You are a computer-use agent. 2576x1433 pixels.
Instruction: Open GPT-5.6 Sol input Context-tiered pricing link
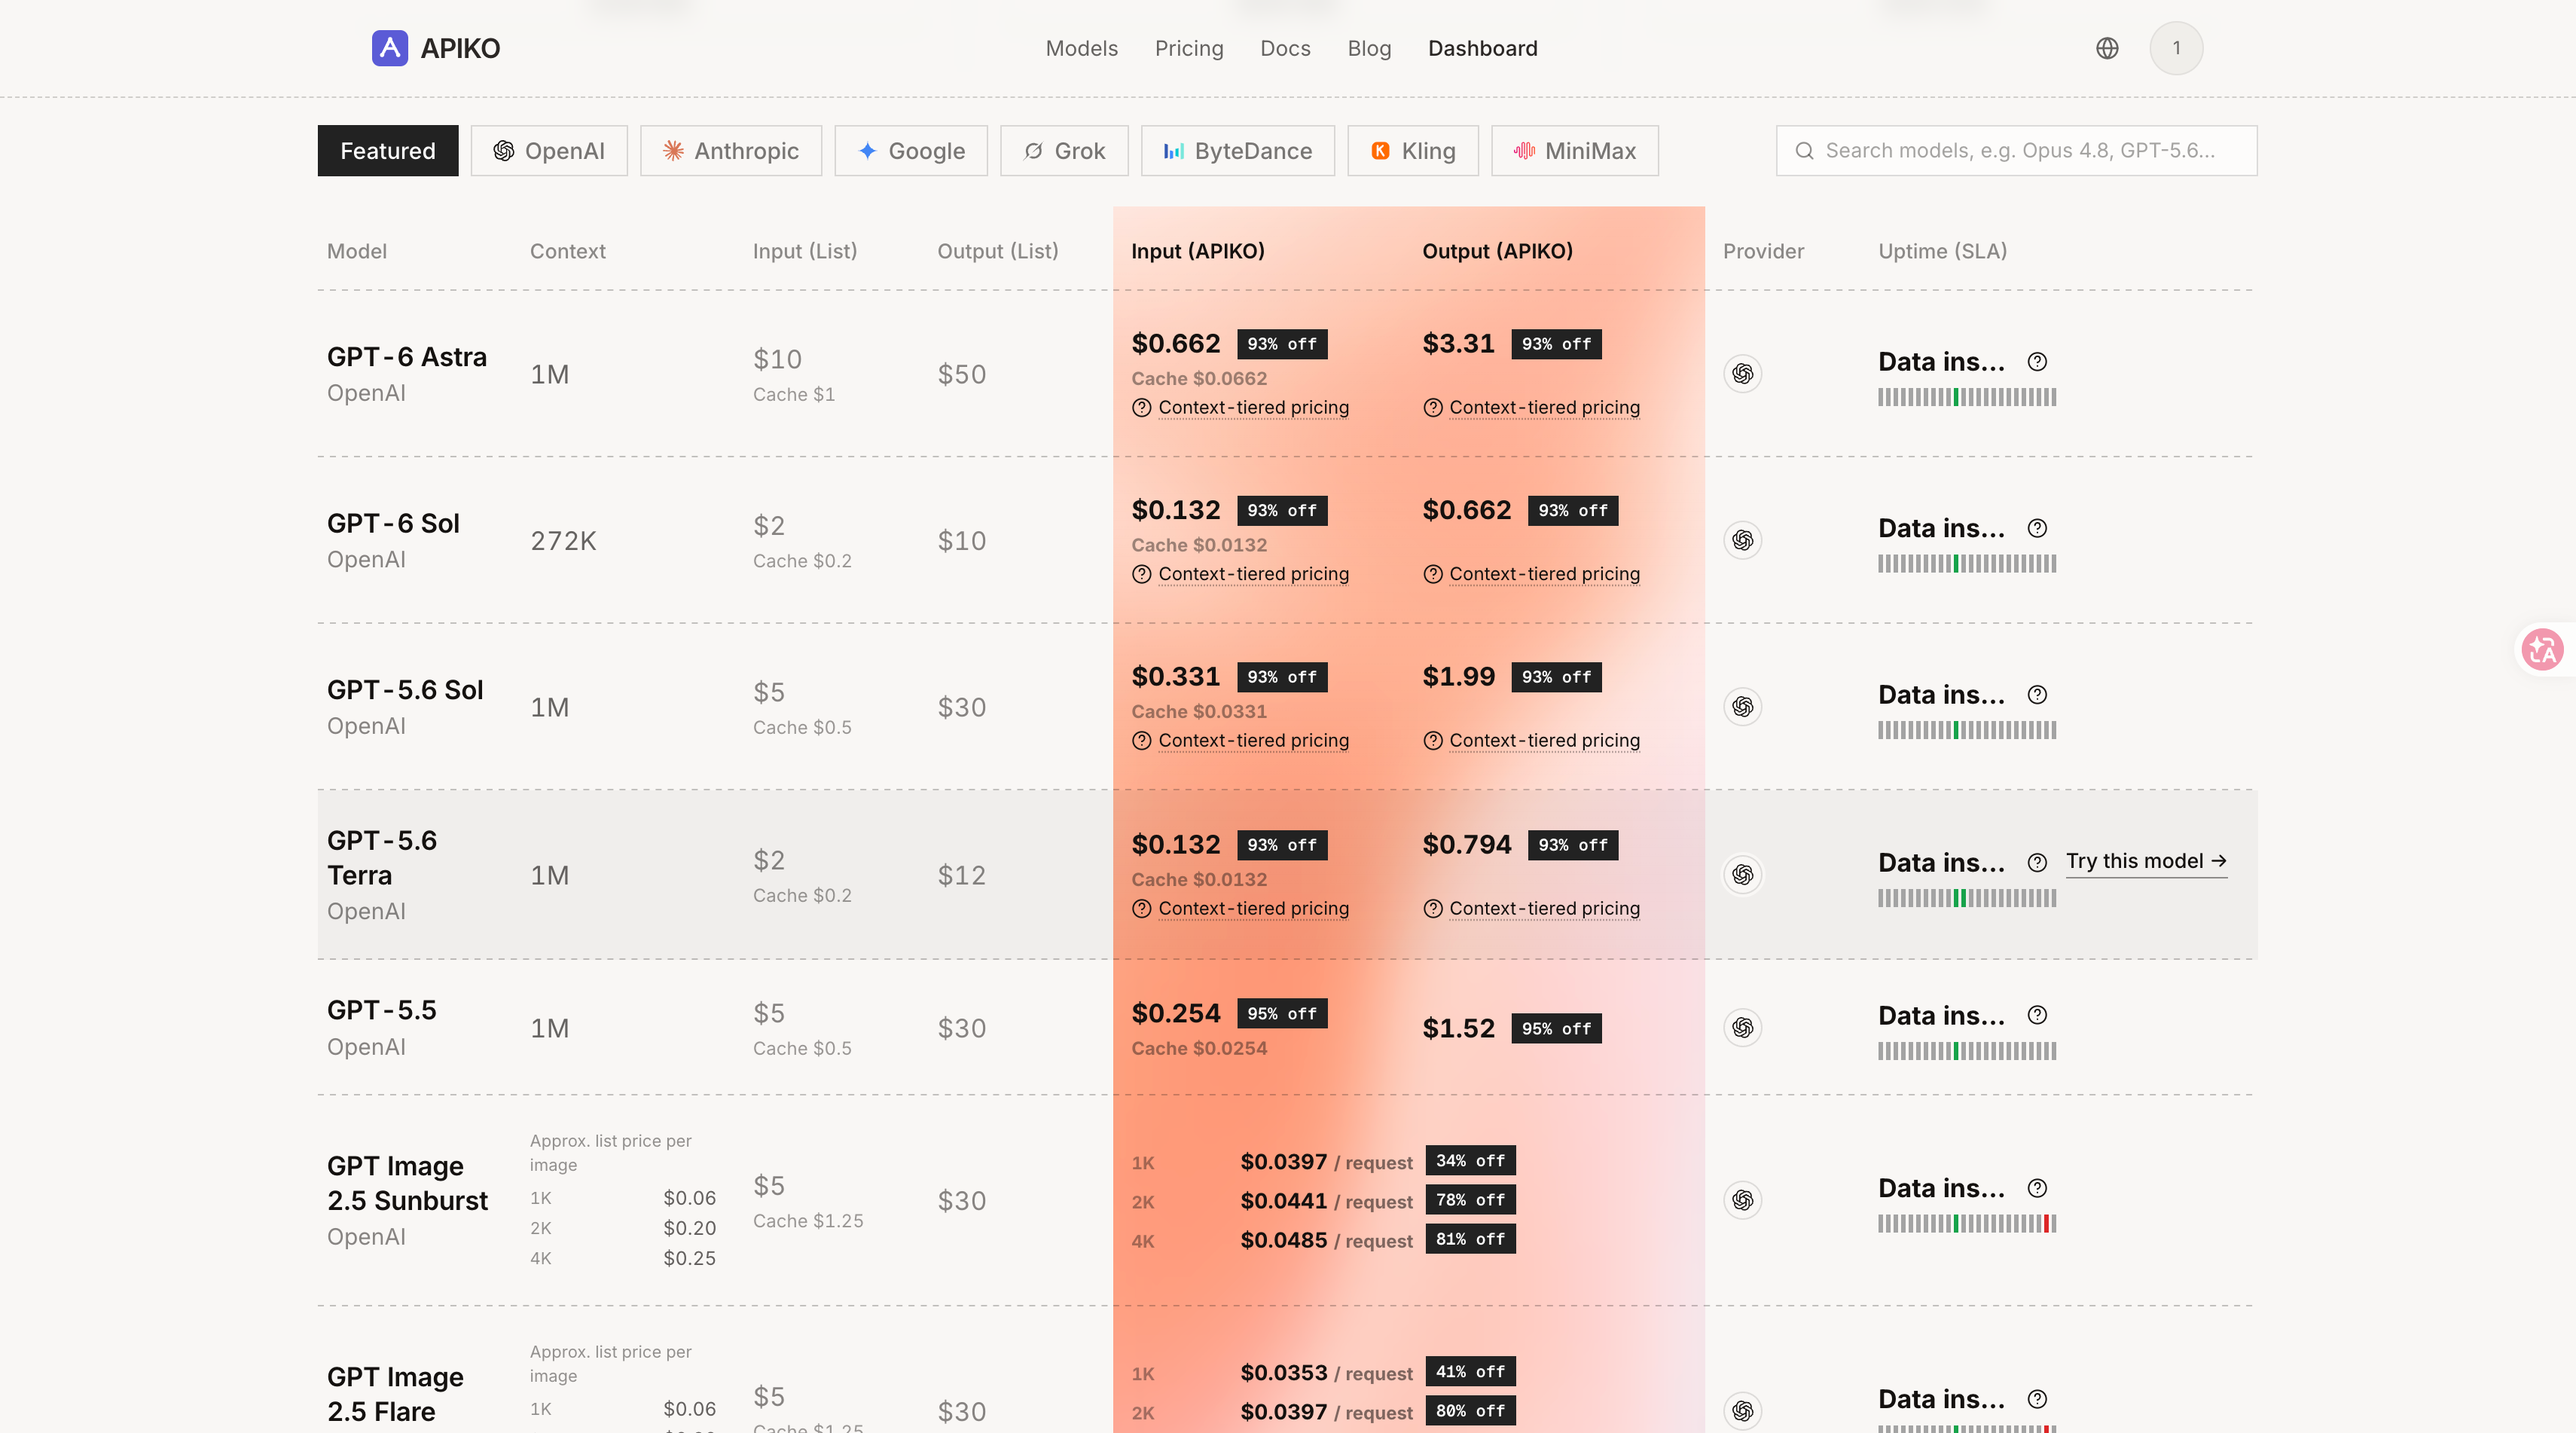pos(1253,741)
